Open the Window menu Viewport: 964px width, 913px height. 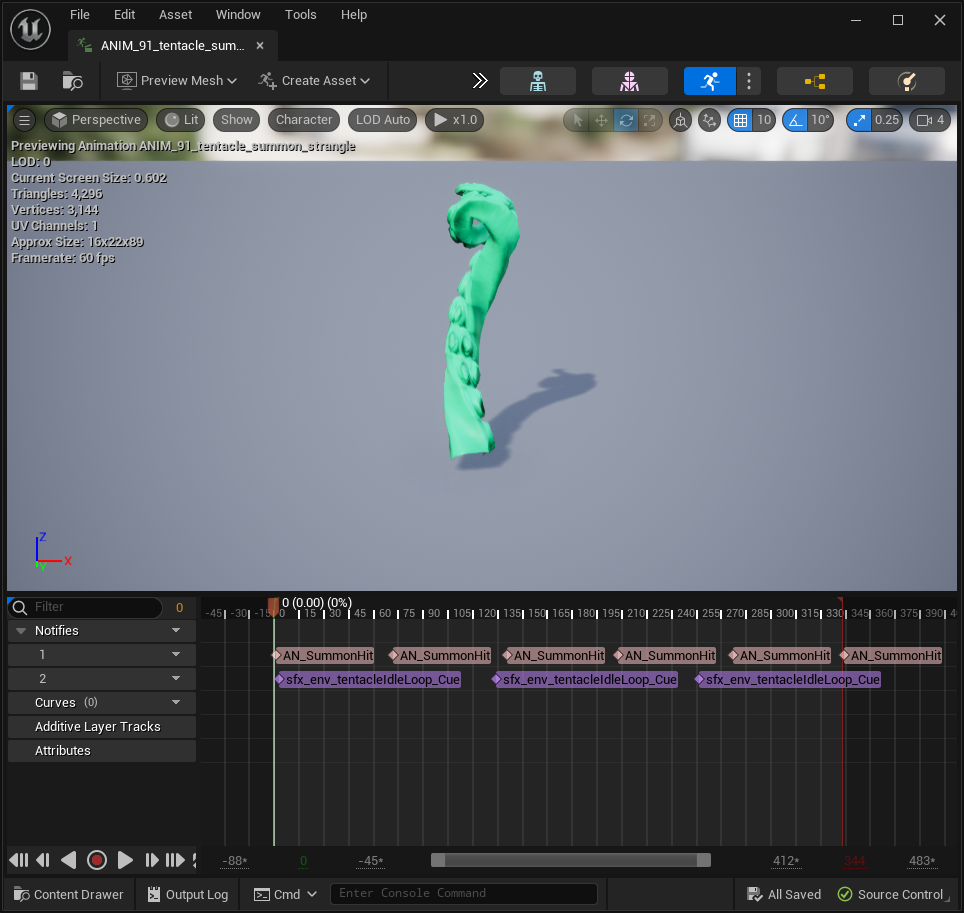(x=238, y=15)
